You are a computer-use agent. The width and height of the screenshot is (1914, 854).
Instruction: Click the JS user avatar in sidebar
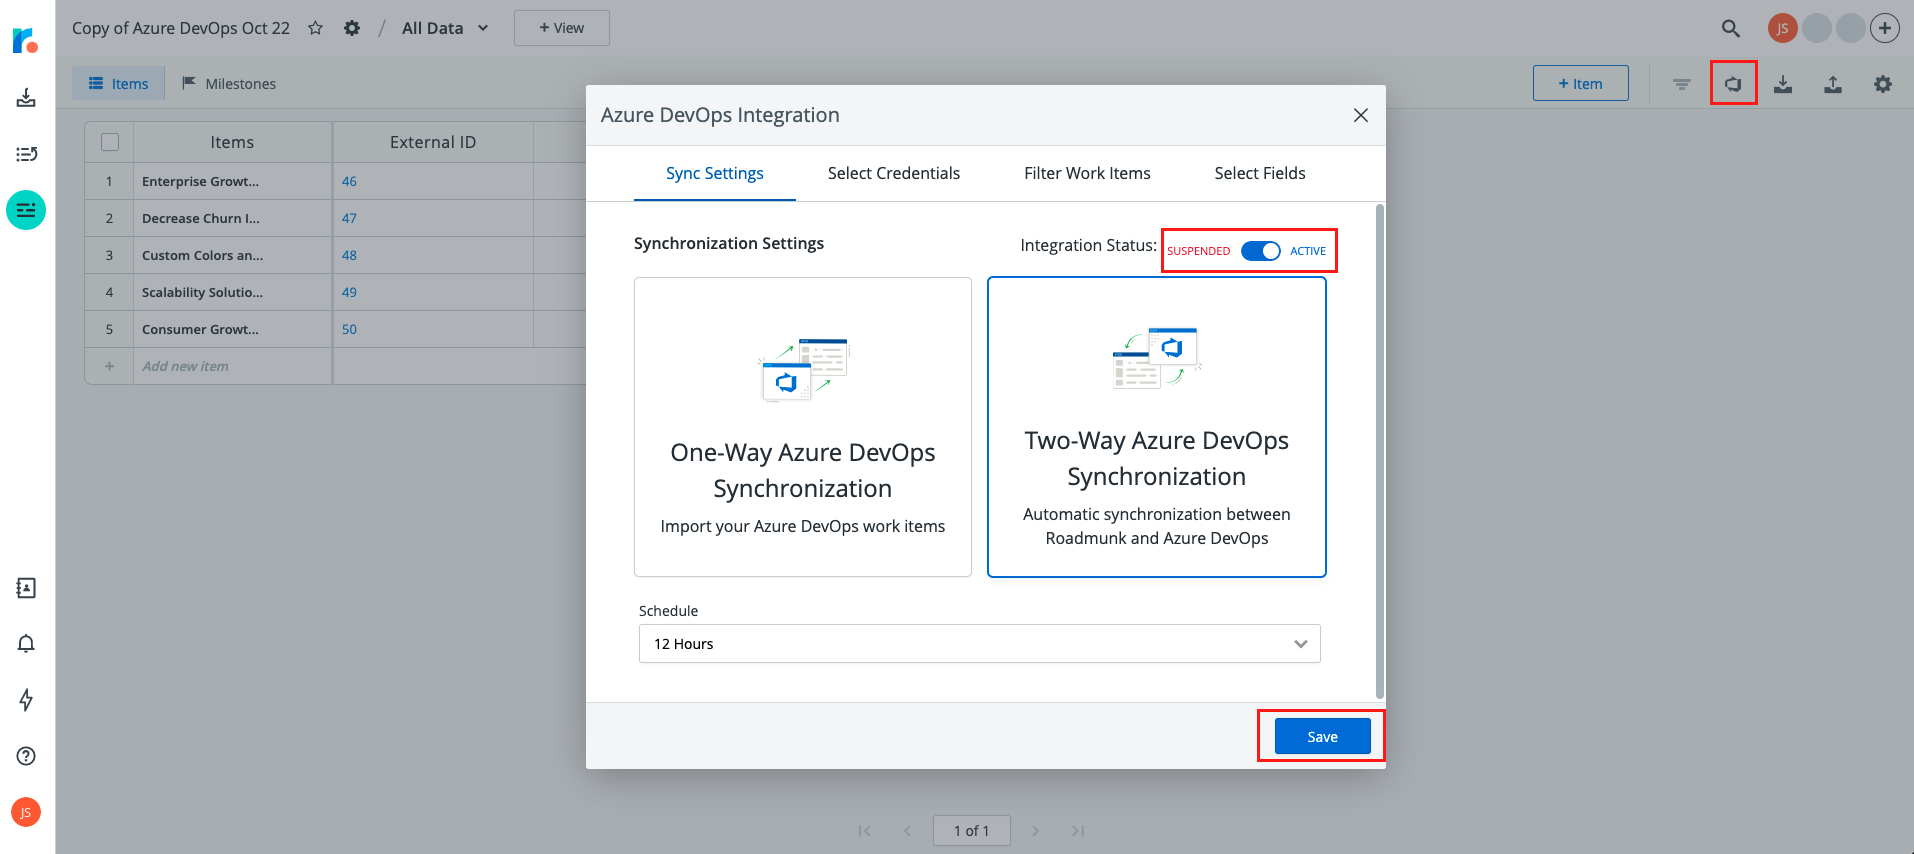[26, 812]
